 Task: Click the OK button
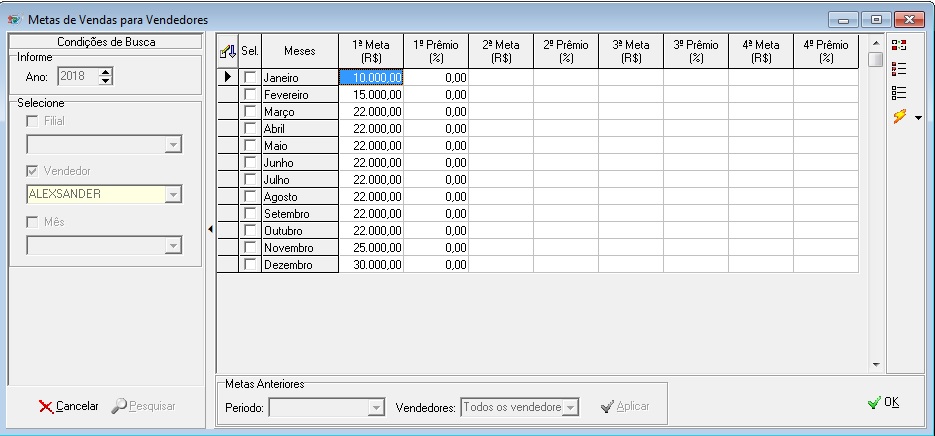(x=883, y=403)
